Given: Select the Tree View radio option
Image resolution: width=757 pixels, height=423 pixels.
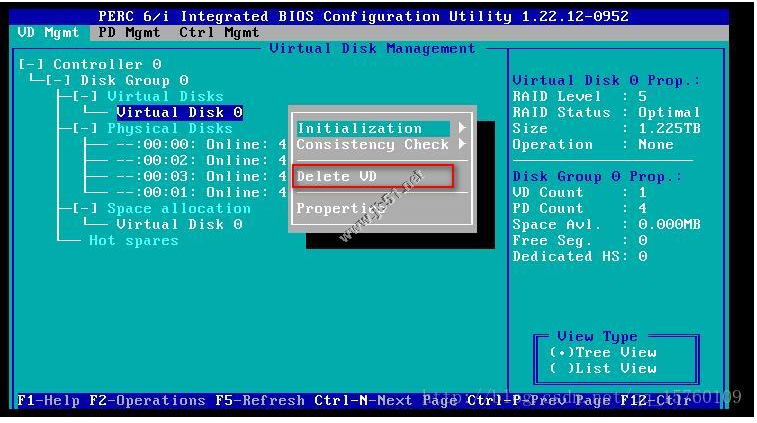Looking at the screenshot, I should (603, 352).
